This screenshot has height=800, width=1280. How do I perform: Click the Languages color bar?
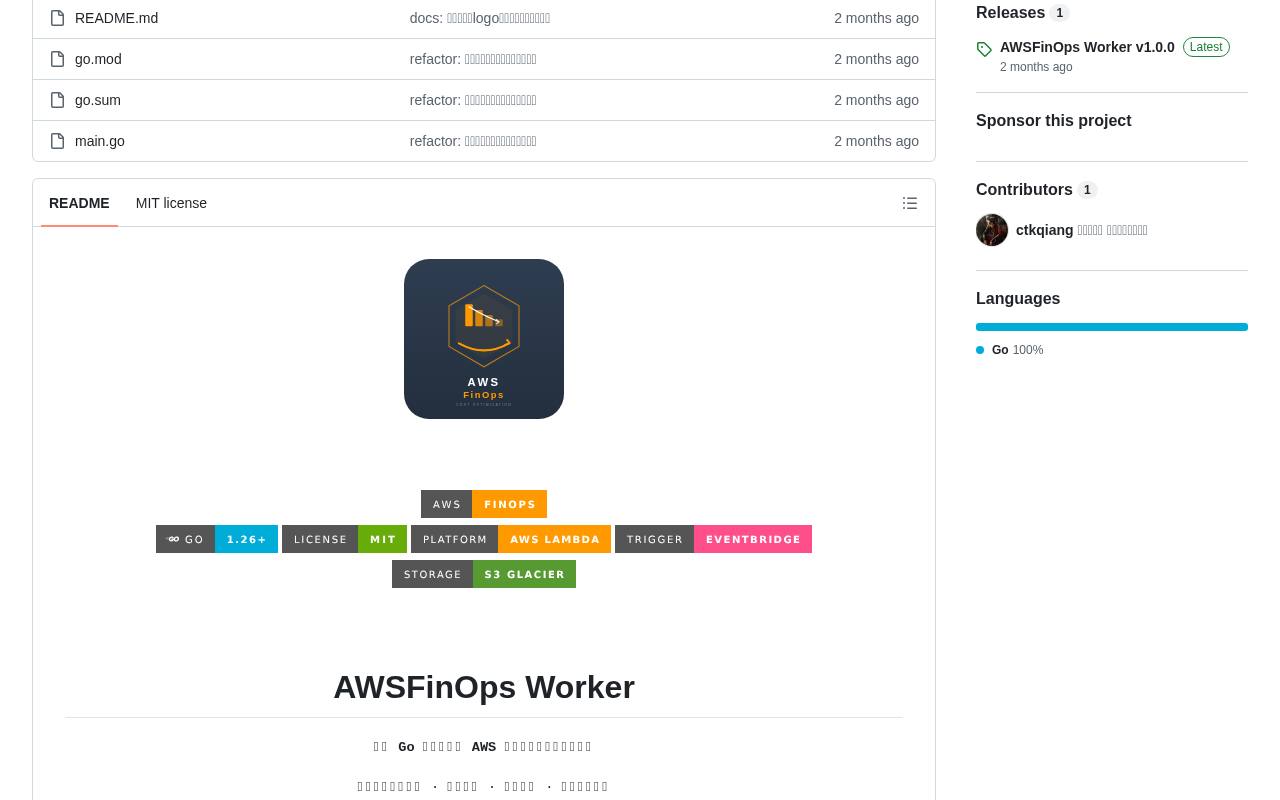1112,327
